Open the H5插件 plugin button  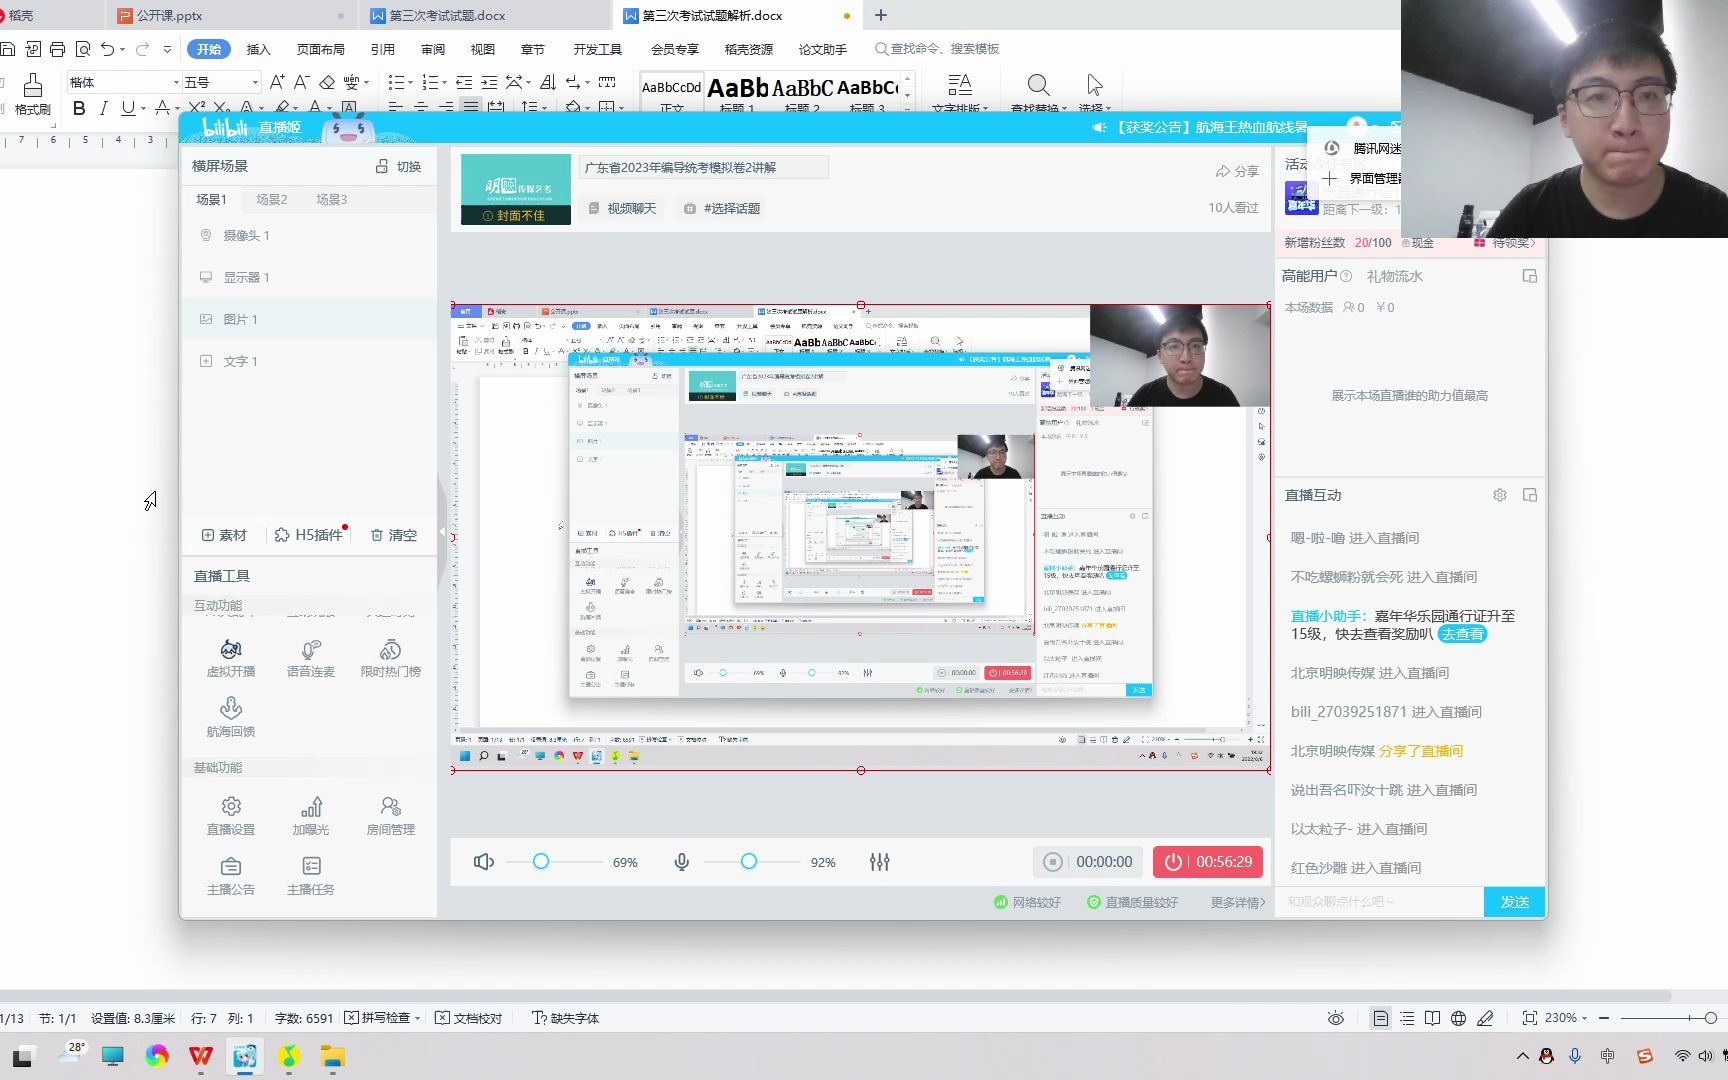tap(309, 535)
